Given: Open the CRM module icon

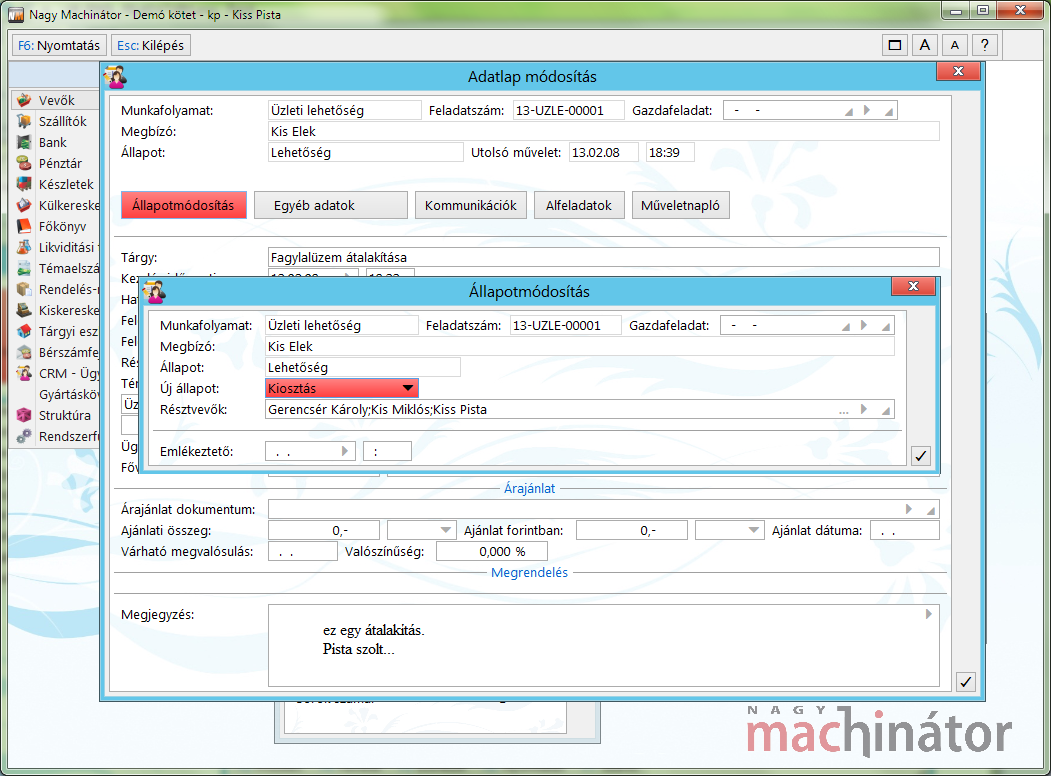Looking at the screenshot, I should 24,373.
